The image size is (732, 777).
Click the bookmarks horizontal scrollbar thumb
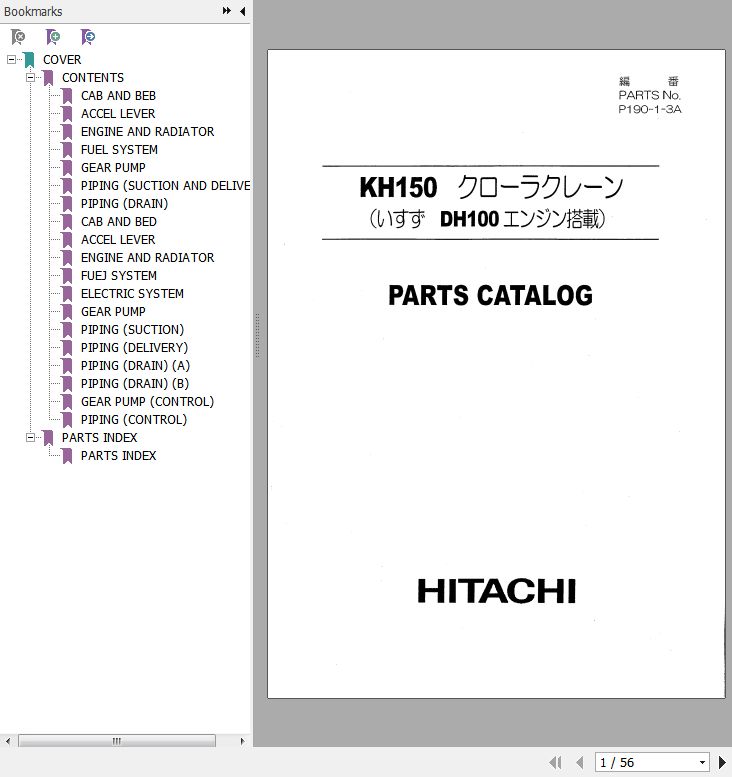(117, 741)
